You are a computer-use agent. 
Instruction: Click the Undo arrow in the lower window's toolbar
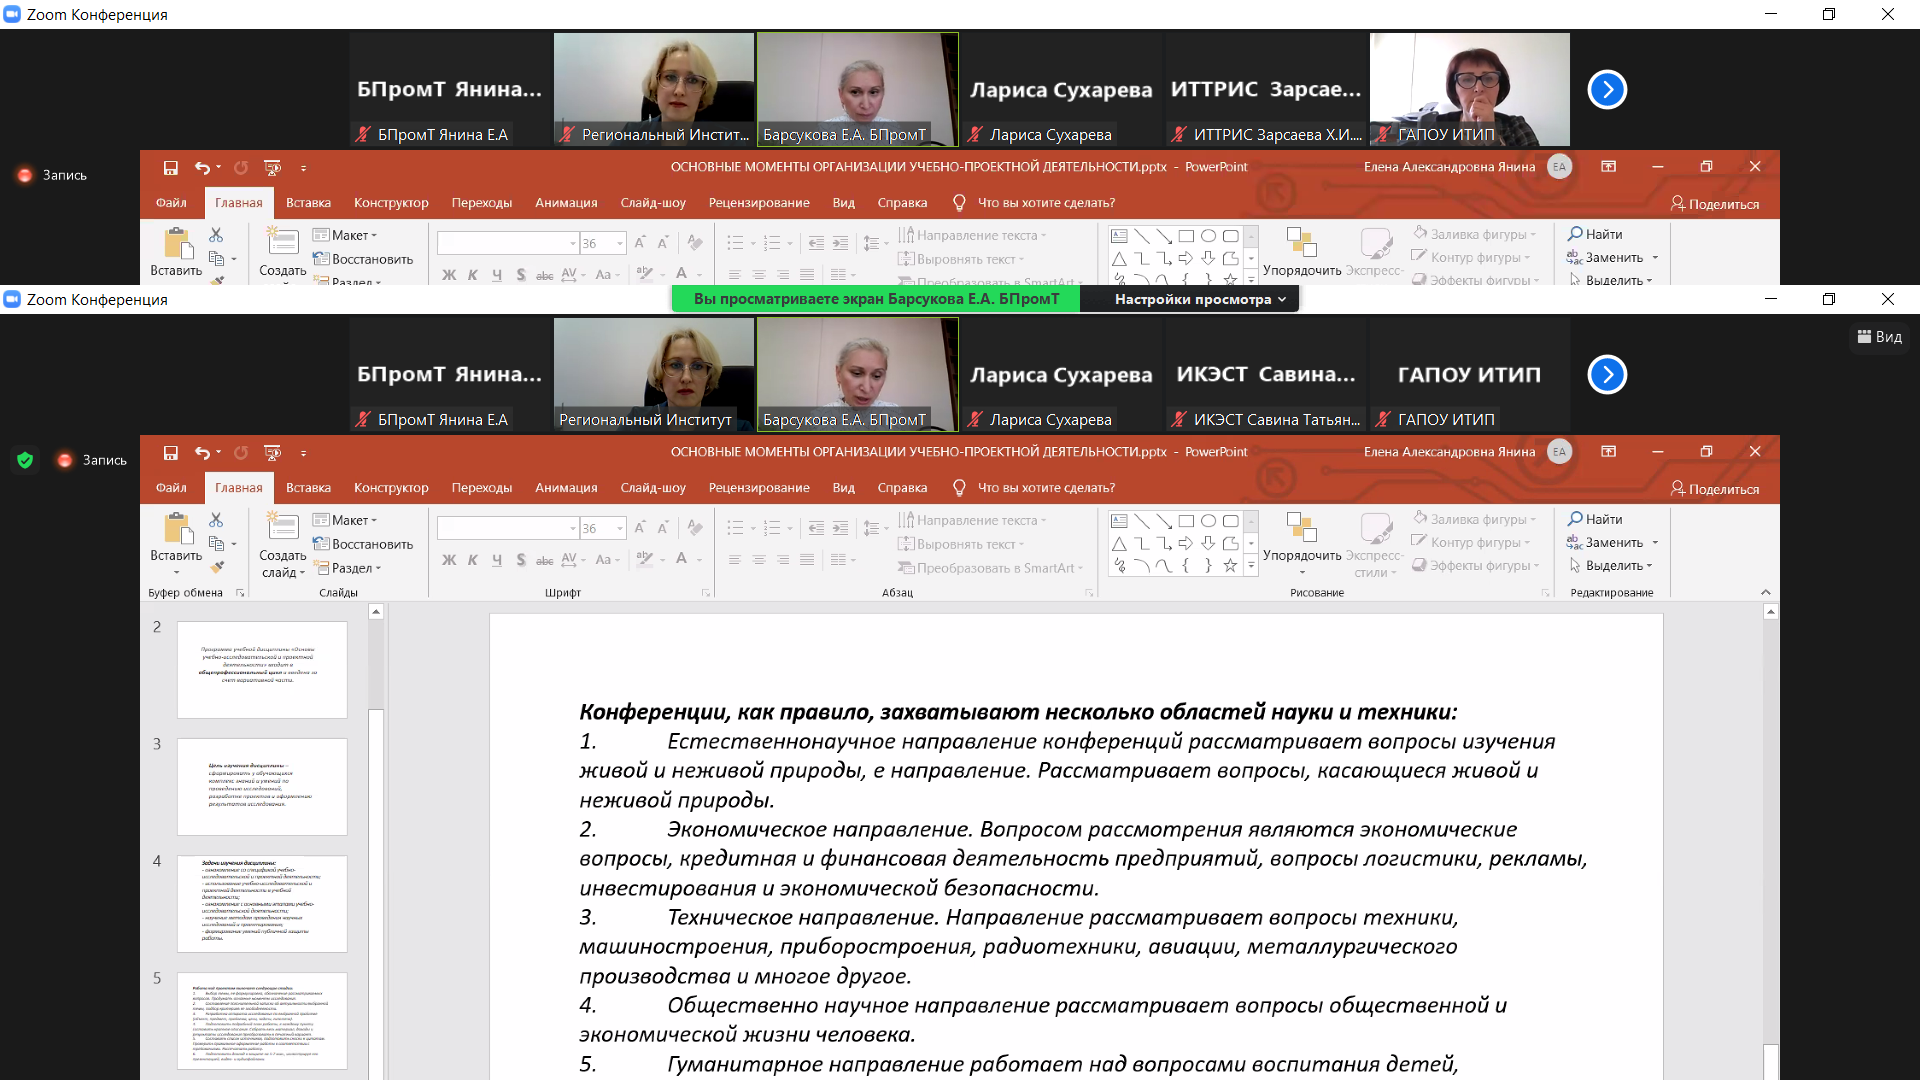point(202,453)
